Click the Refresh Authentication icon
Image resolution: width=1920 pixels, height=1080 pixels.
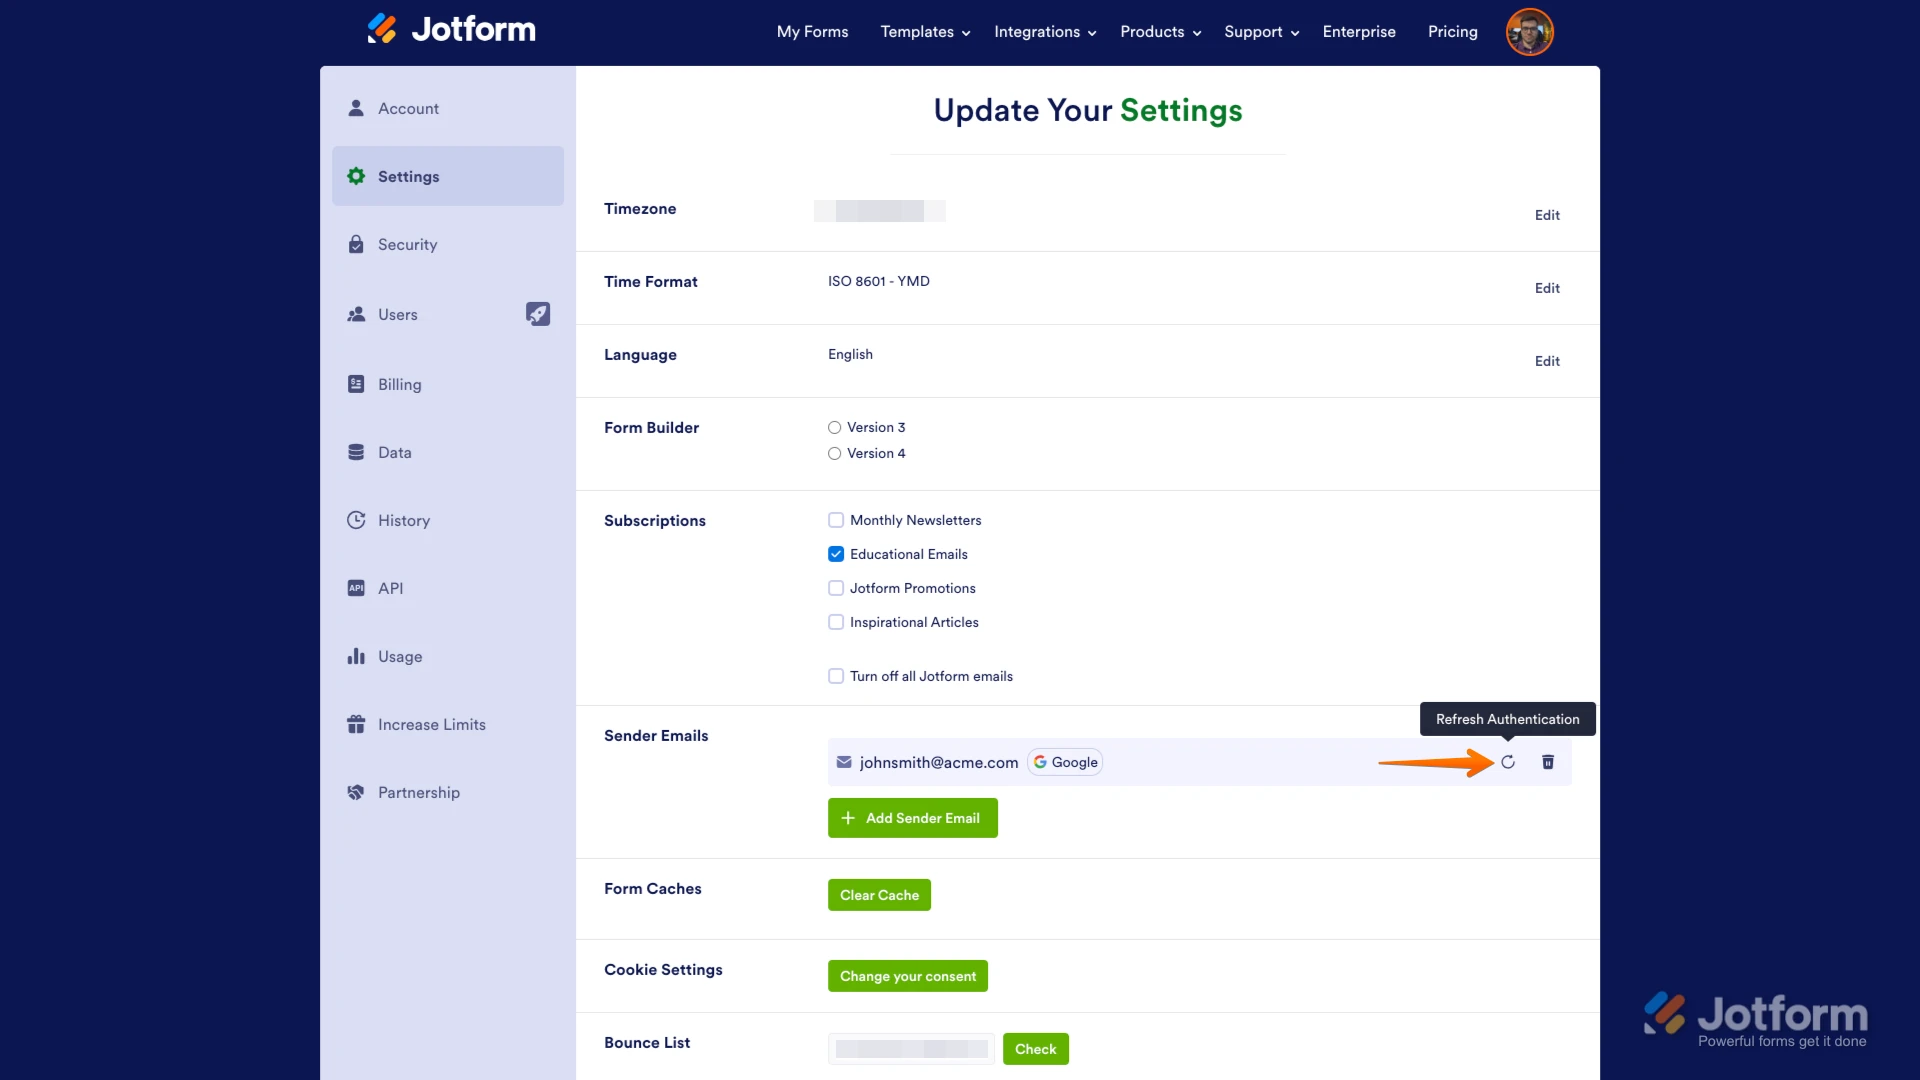(x=1508, y=762)
